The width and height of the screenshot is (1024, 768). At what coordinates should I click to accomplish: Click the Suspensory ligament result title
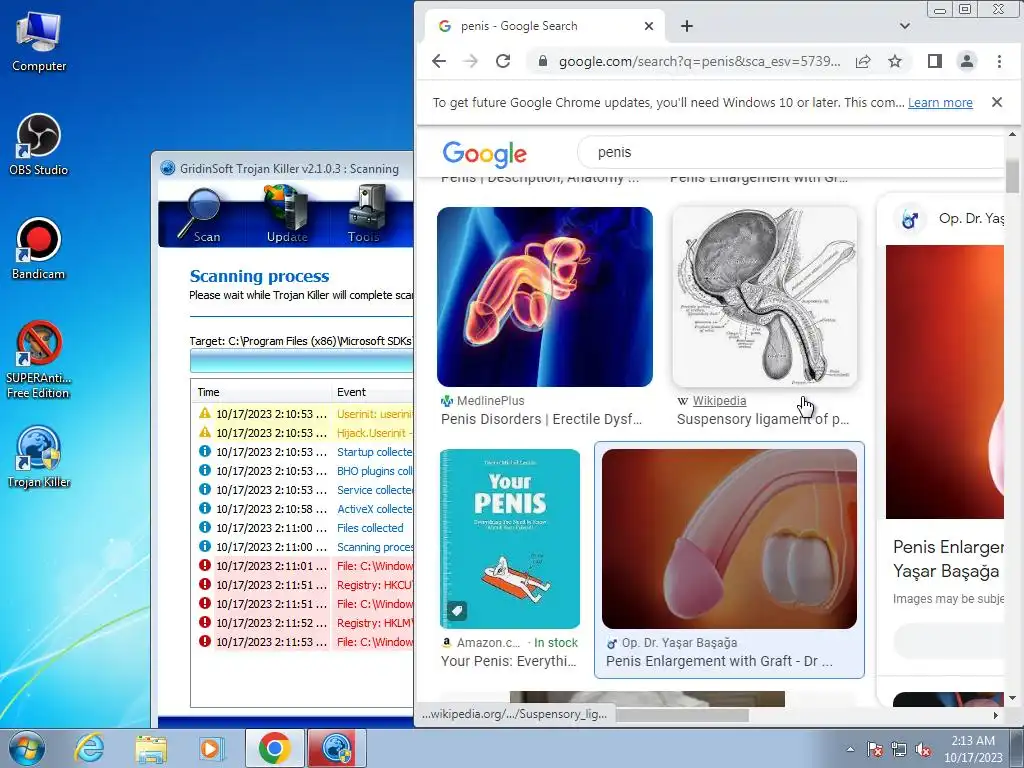pyautogui.click(x=763, y=419)
